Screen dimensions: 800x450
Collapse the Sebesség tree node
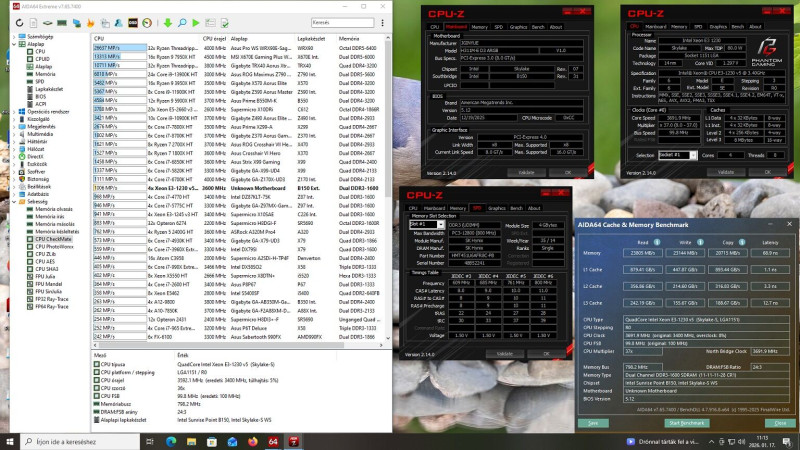(14, 202)
